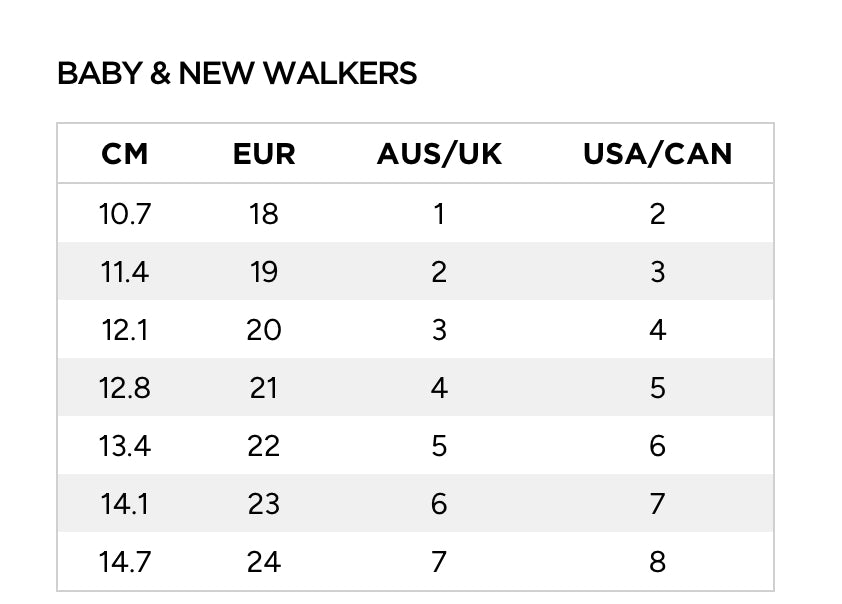This screenshot has width=842, height=604.
Task: Select USA/CAN size 8 cell
Action: [657, 561]
